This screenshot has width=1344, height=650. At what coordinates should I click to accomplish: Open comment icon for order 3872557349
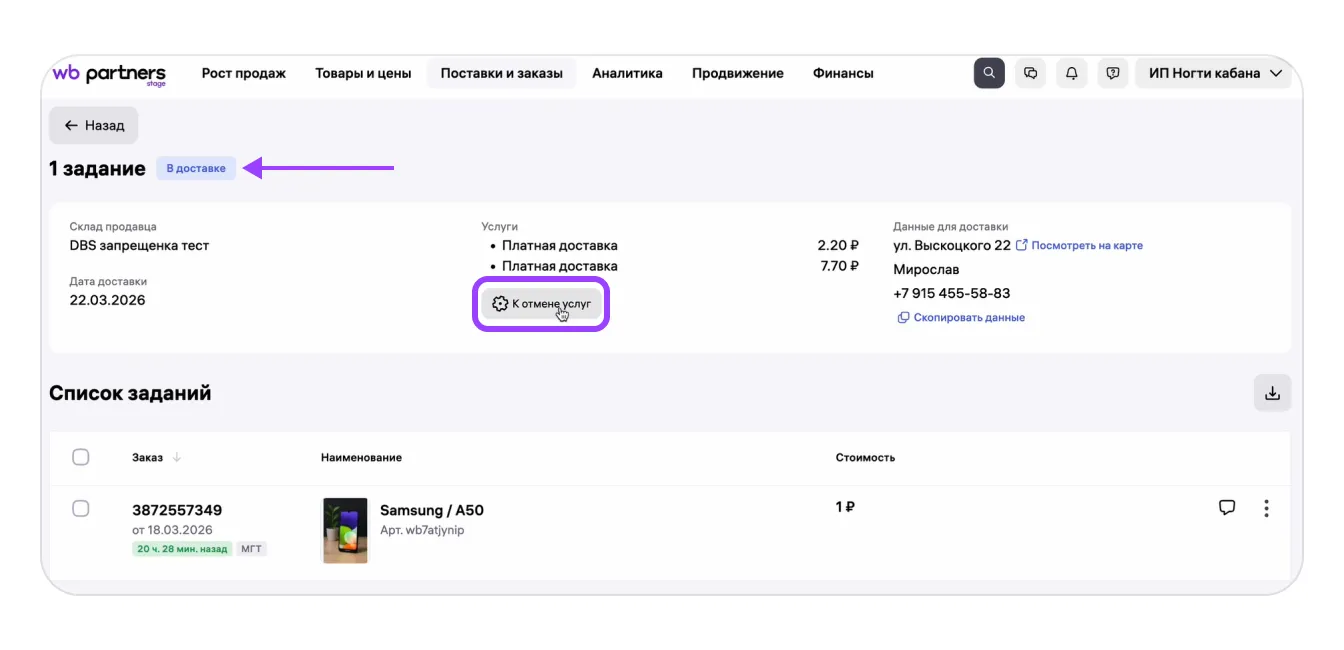1227,508
